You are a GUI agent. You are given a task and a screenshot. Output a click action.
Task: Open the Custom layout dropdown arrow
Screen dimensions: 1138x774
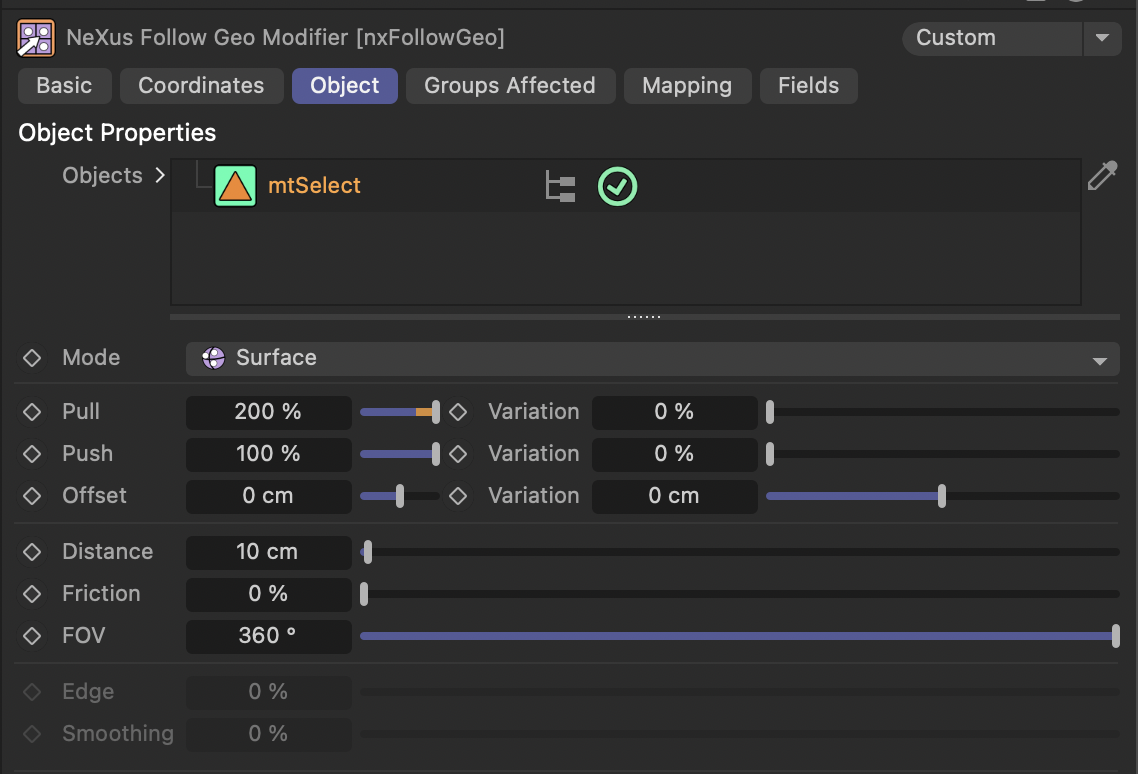pyautogui.click(x=1101, y=39)
